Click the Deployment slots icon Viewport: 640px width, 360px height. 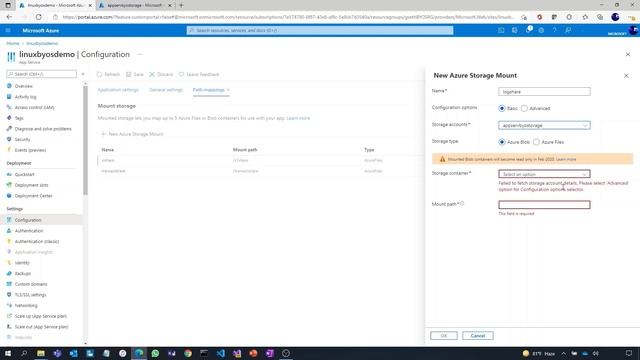(9, 185)
